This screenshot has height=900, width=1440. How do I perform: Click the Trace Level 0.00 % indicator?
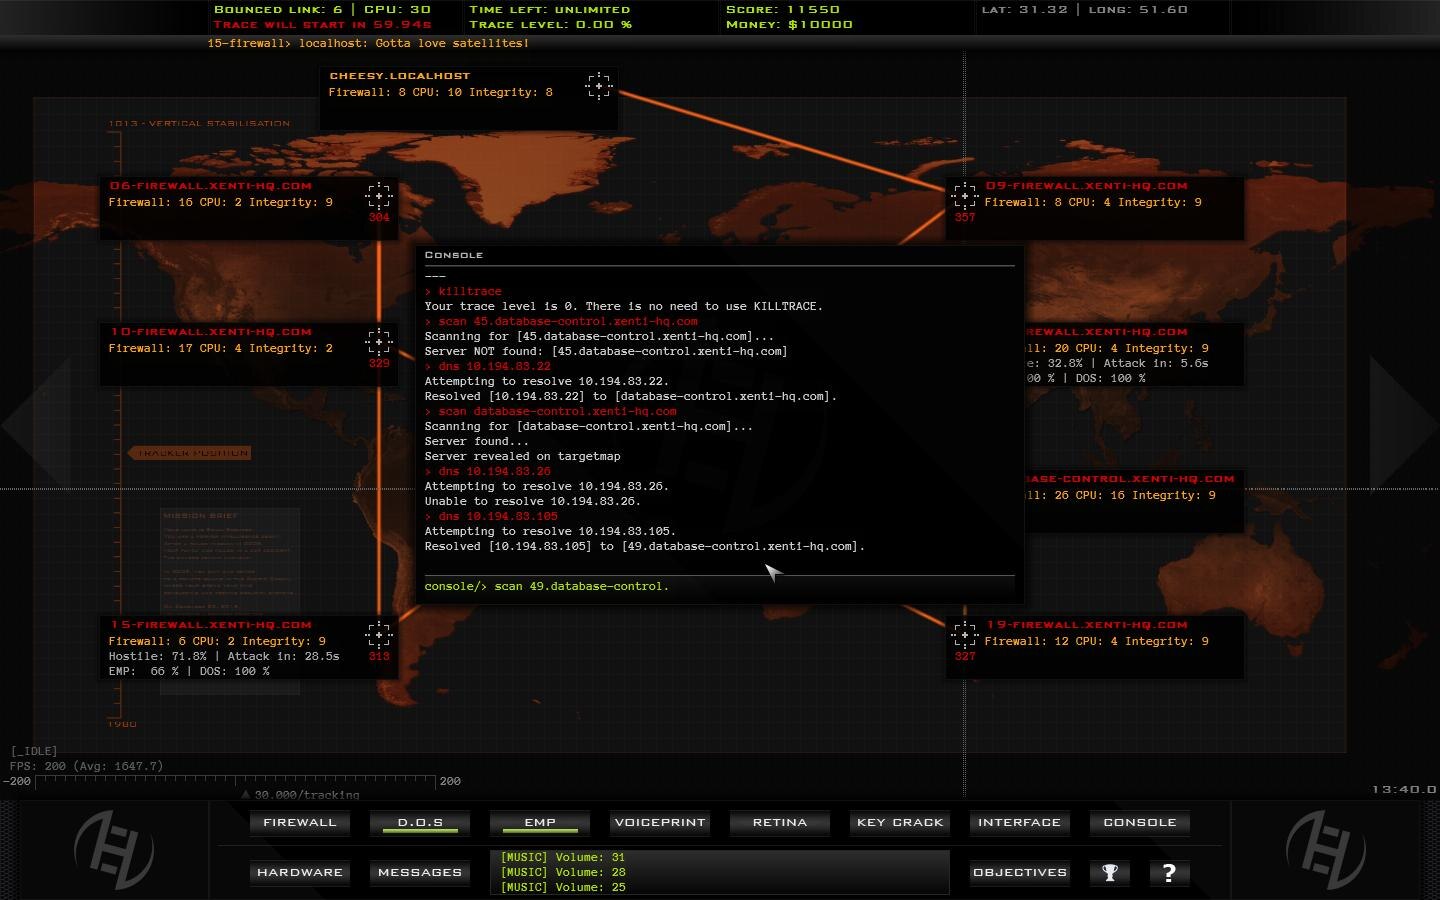[550, 24]
